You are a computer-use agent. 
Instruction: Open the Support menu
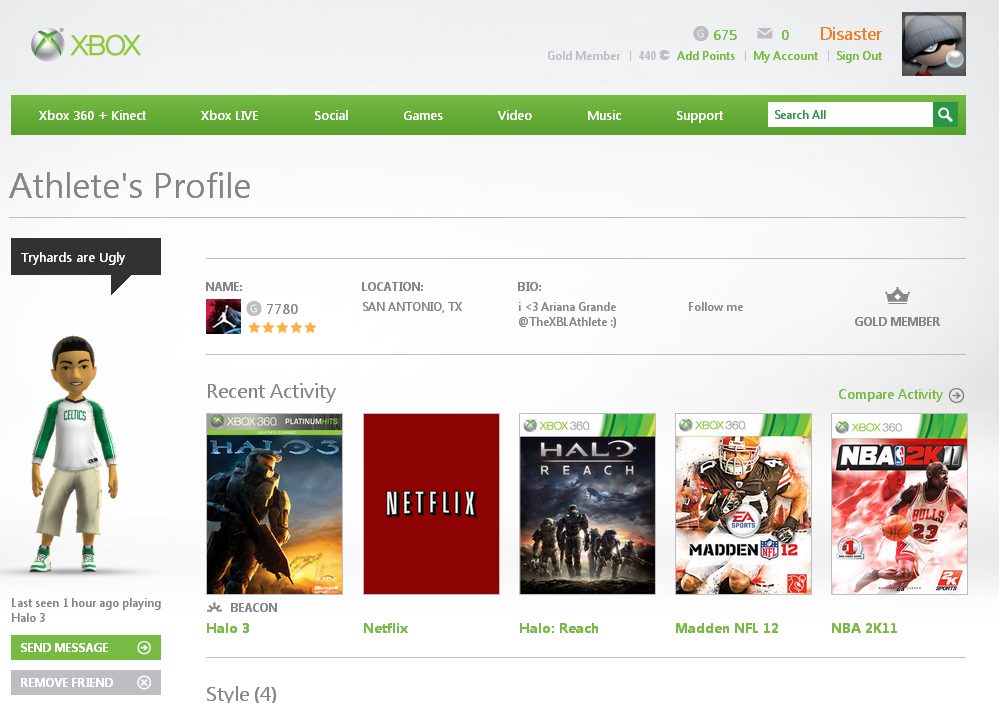point(700,115)
